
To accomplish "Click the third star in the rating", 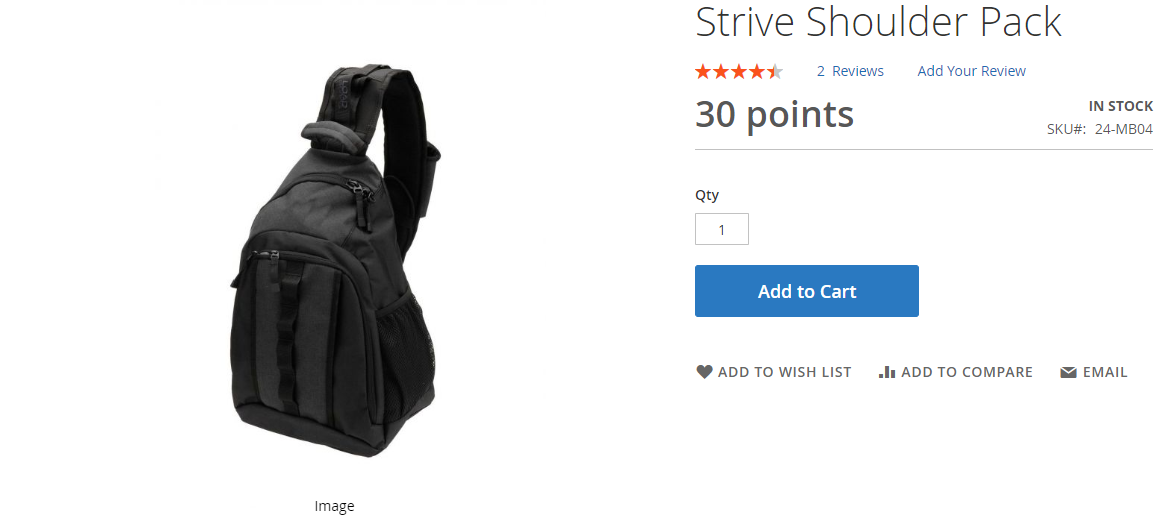I will pos(738,72).
